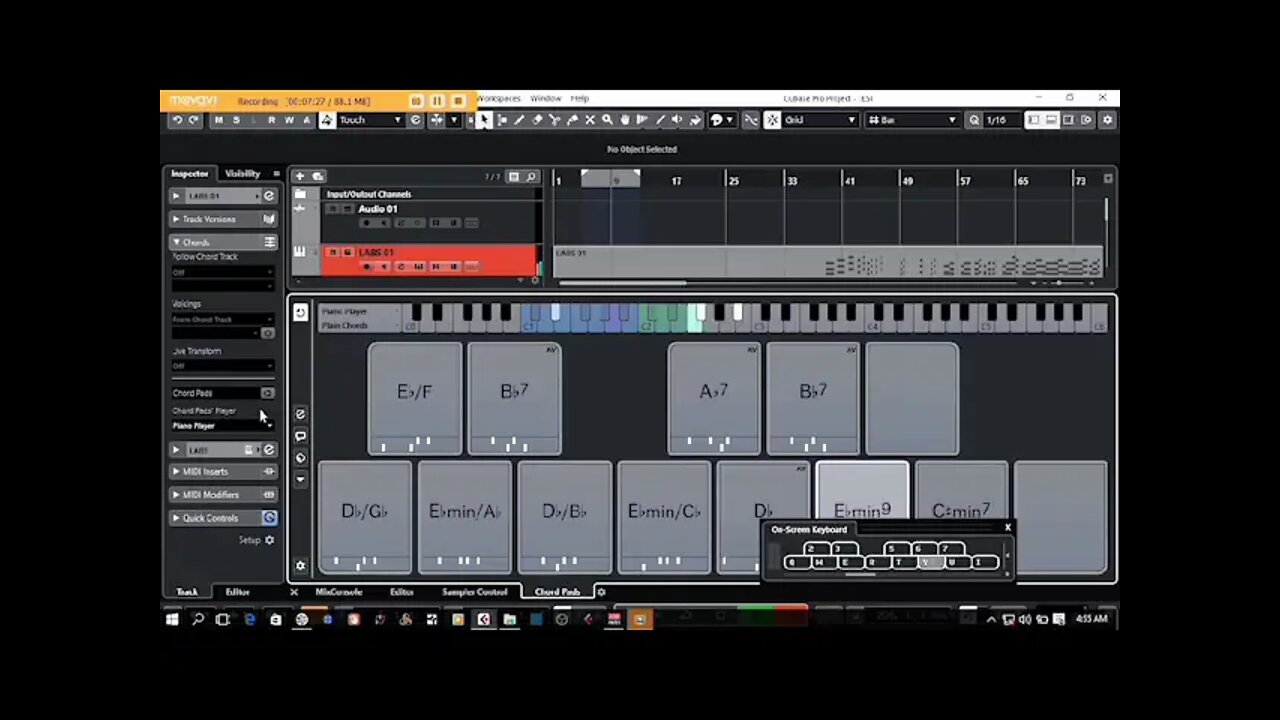Open the Grid snap type dropdown
The height and width of the screenshot is (720, 1280).
click(820, 120)
